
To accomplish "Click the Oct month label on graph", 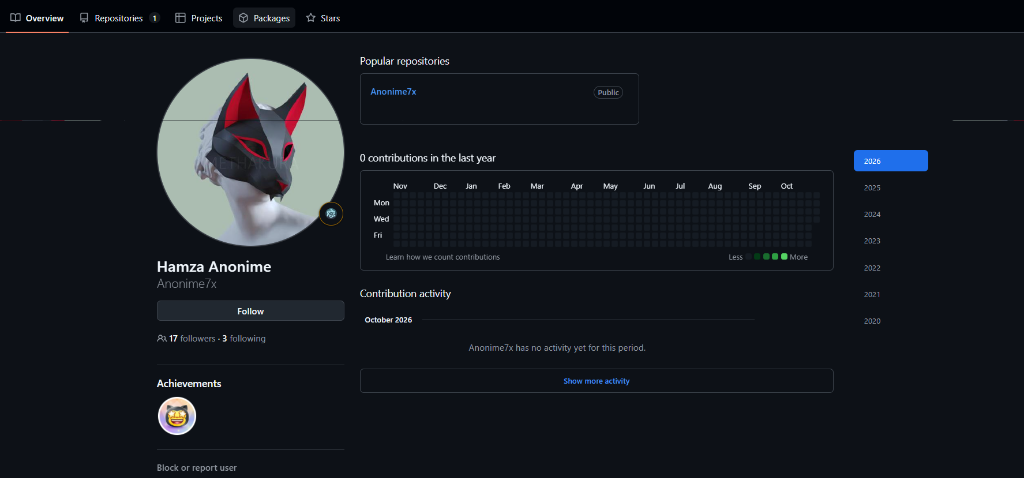I will (x=787, y=186).
